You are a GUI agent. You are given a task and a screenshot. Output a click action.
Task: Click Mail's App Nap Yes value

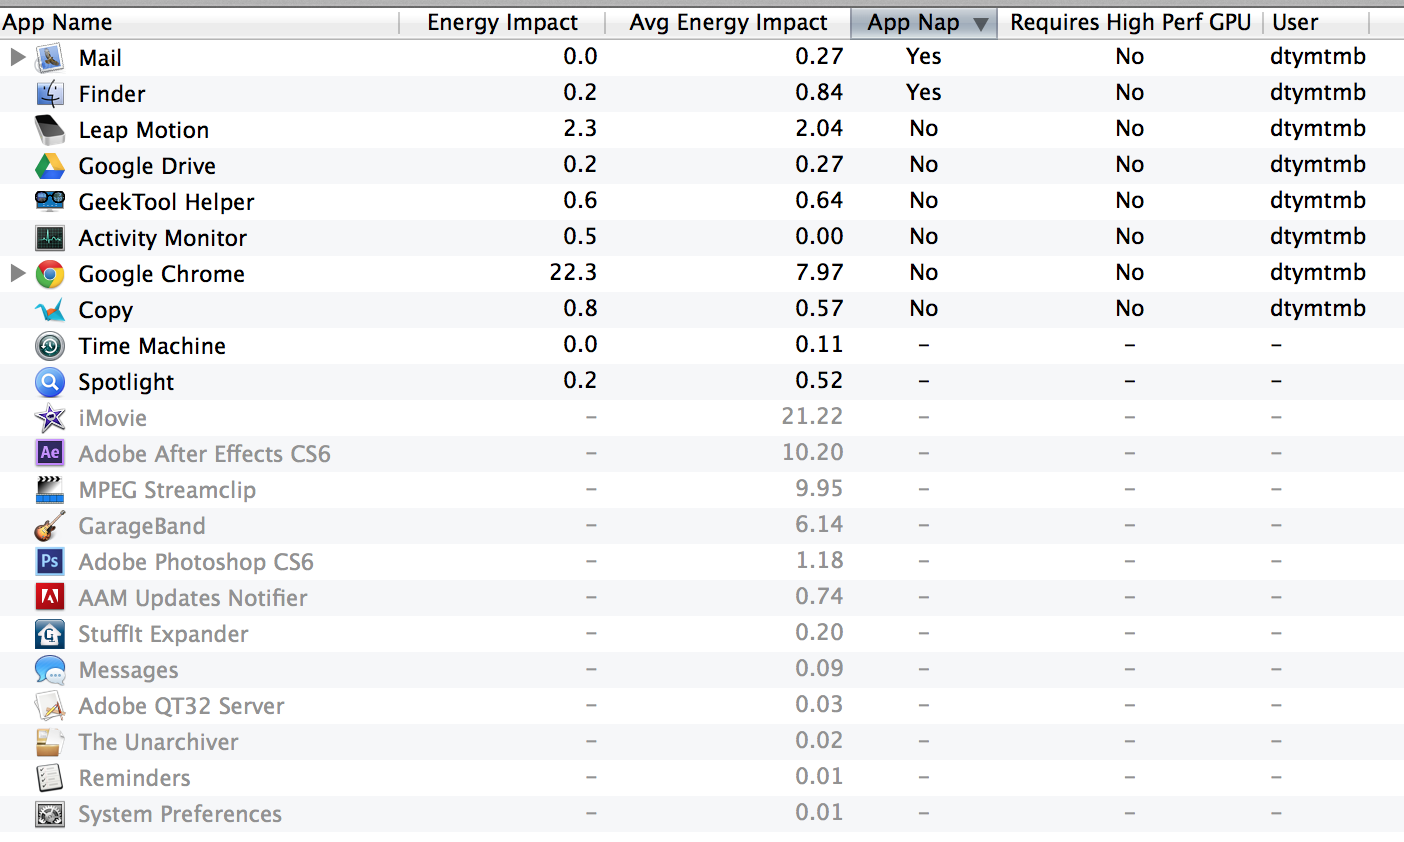pos(924,56)
